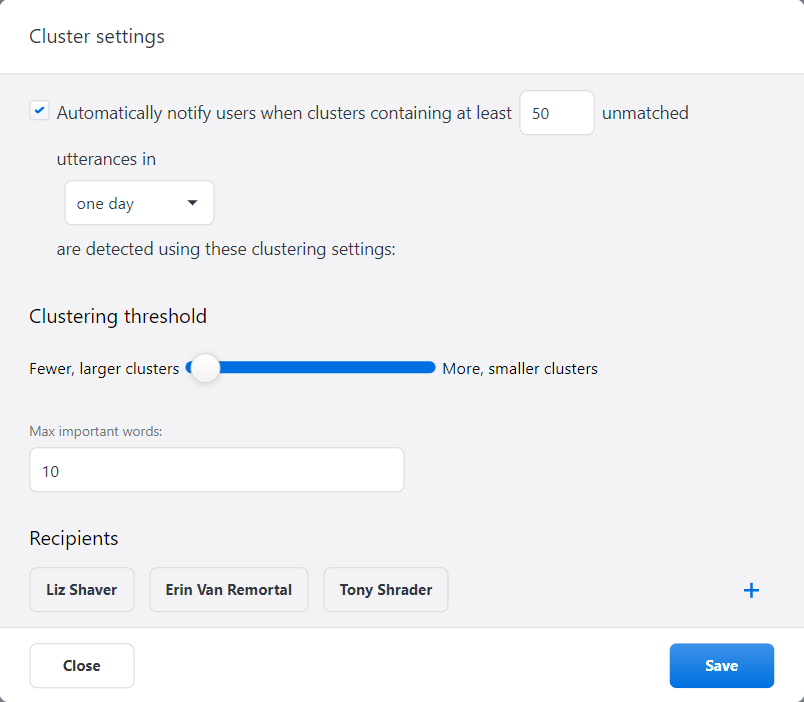
Task: Click the right end of the blue slider track
Action: pyautogui.click(x=430, y=368)
